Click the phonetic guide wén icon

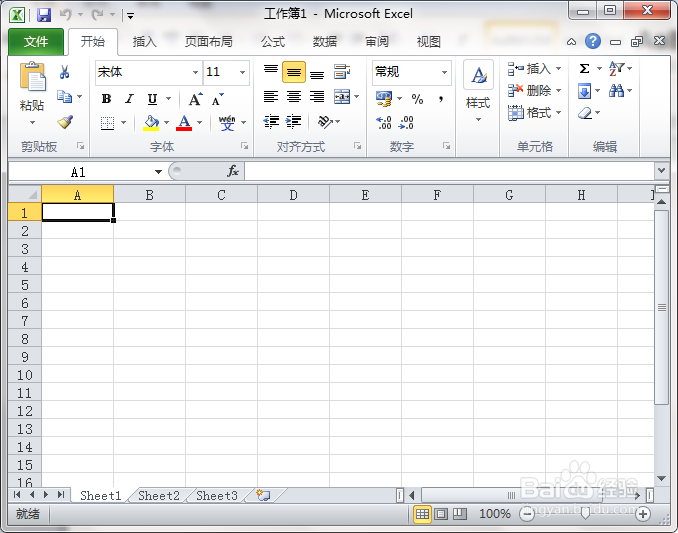click(x=227, y=123)
